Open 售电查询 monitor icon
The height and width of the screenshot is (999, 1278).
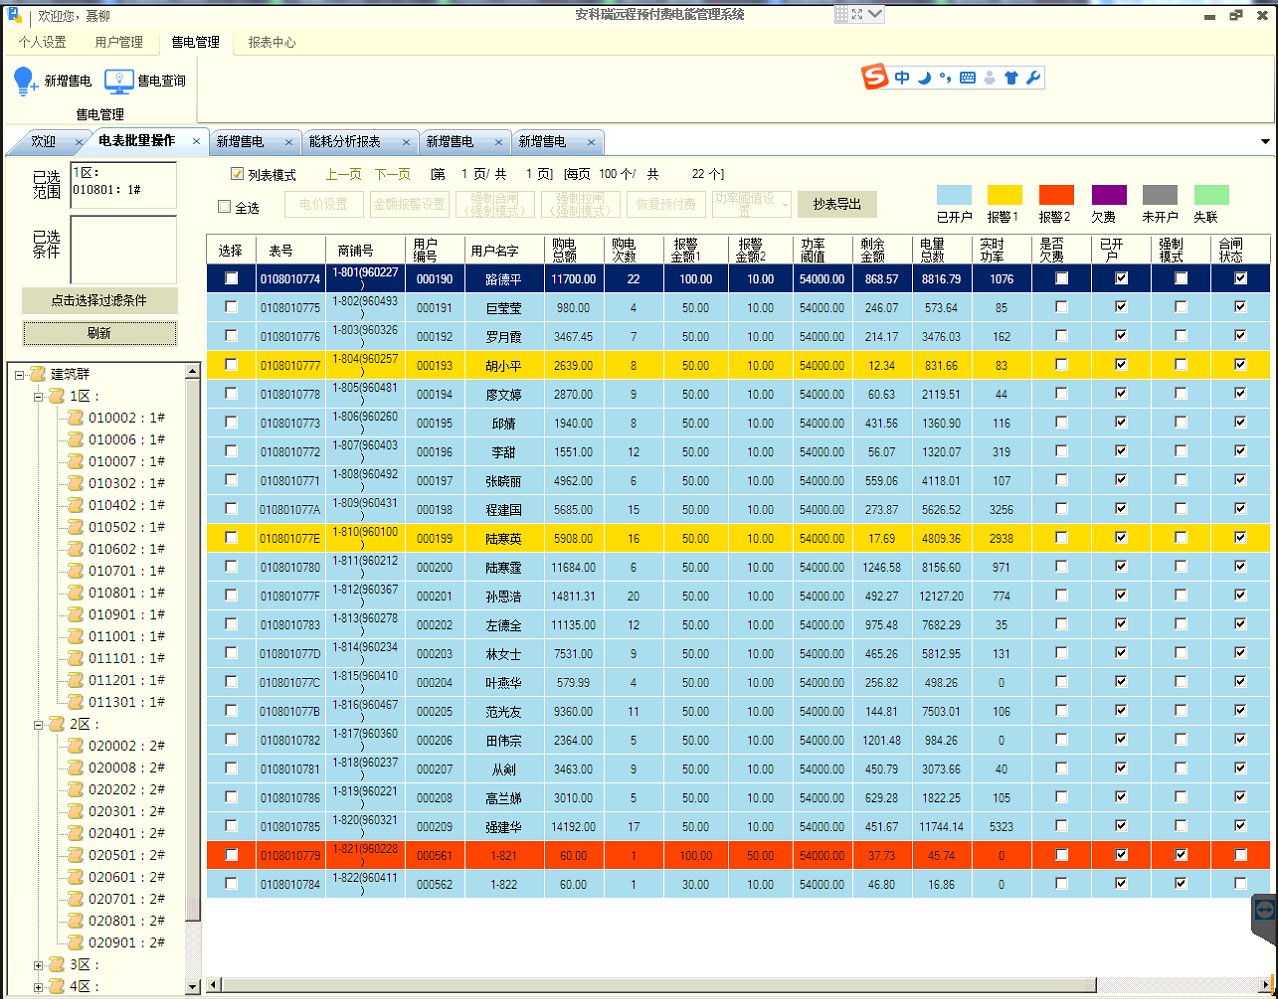(119, 81)
